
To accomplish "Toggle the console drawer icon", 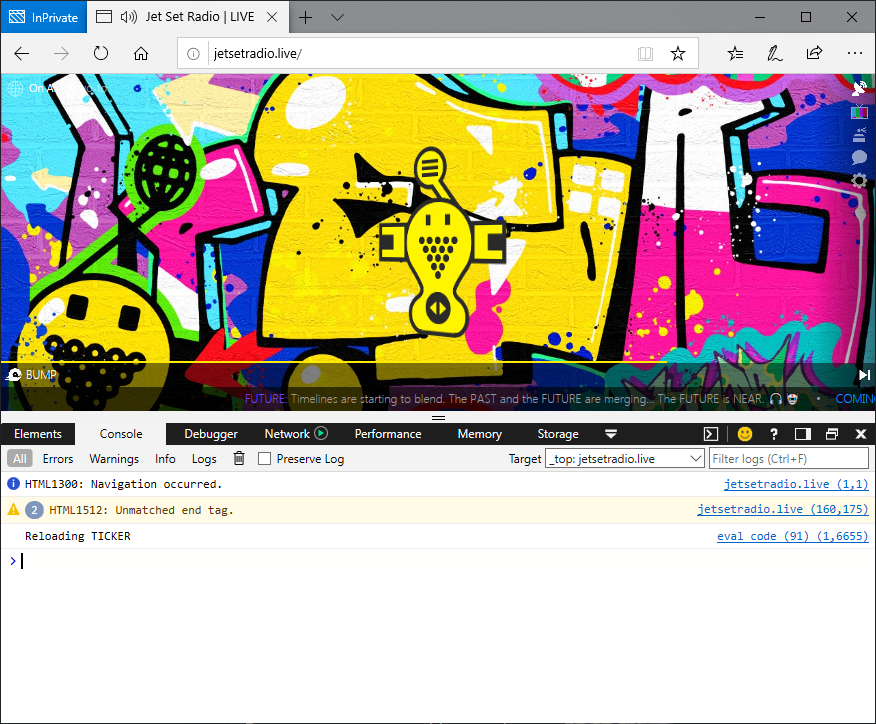I will click(x=711, y=434).
